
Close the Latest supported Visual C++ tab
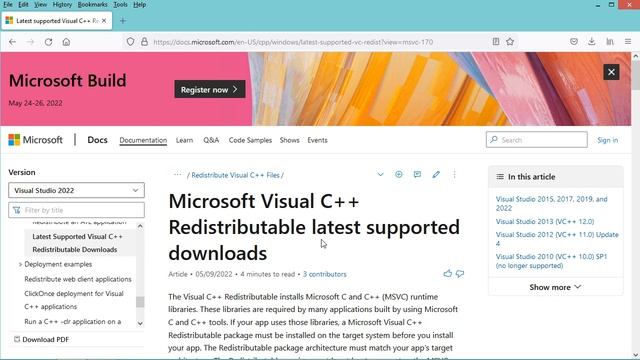(x=104, y=20)
